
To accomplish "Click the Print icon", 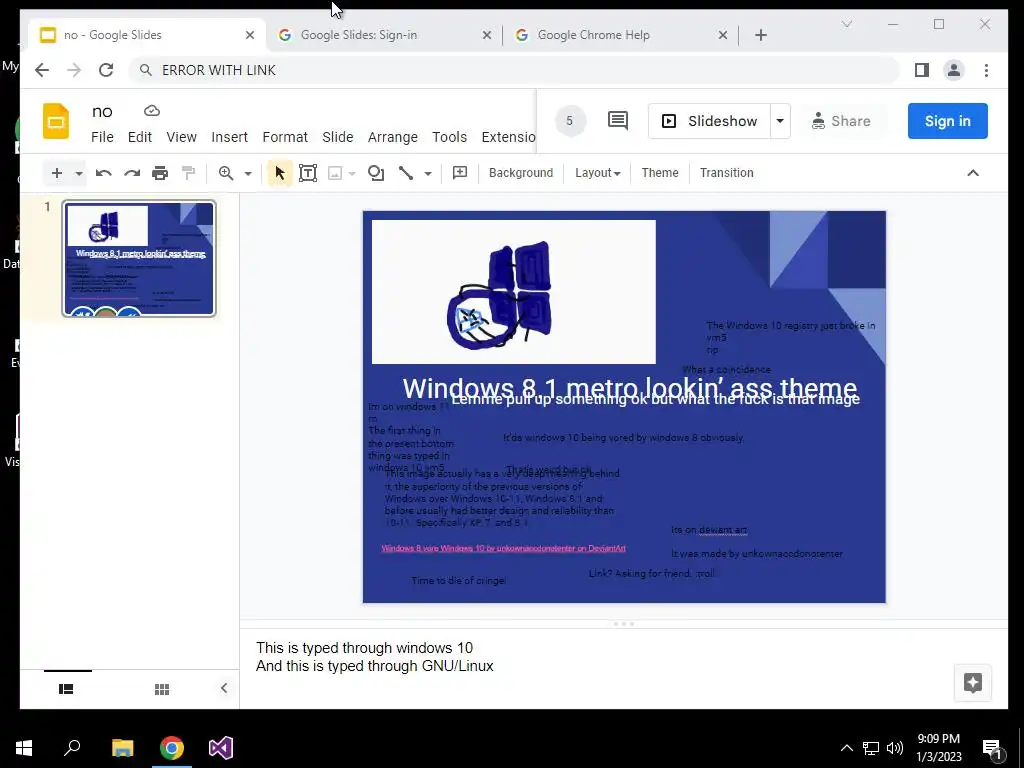I will [160, 173].
